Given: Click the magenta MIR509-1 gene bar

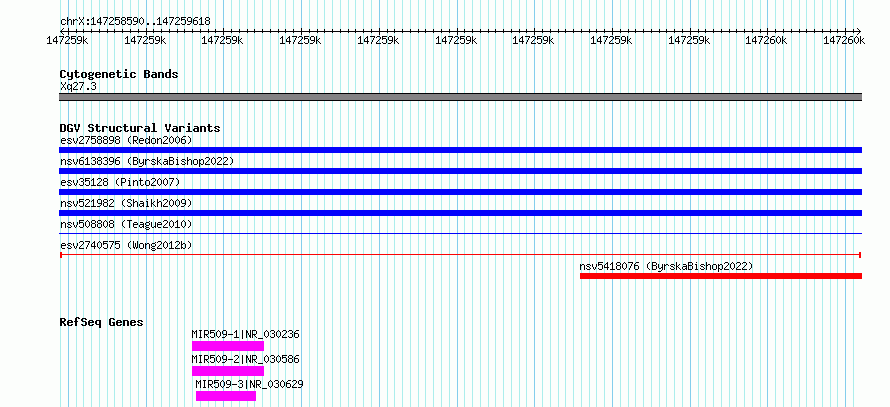Looking at the screenshot, I should click(228, 346).
